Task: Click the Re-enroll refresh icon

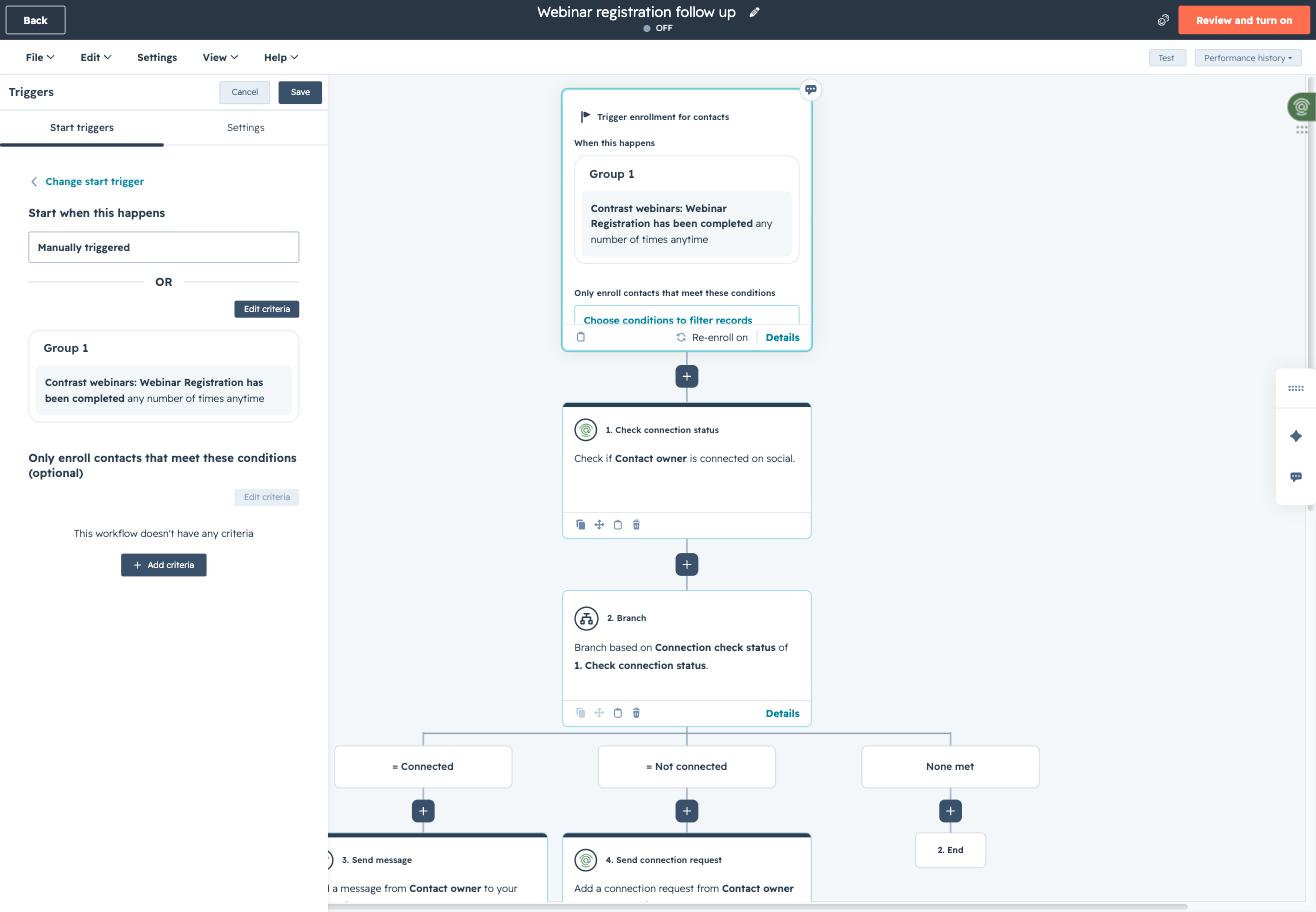Action: click(681, 337)
